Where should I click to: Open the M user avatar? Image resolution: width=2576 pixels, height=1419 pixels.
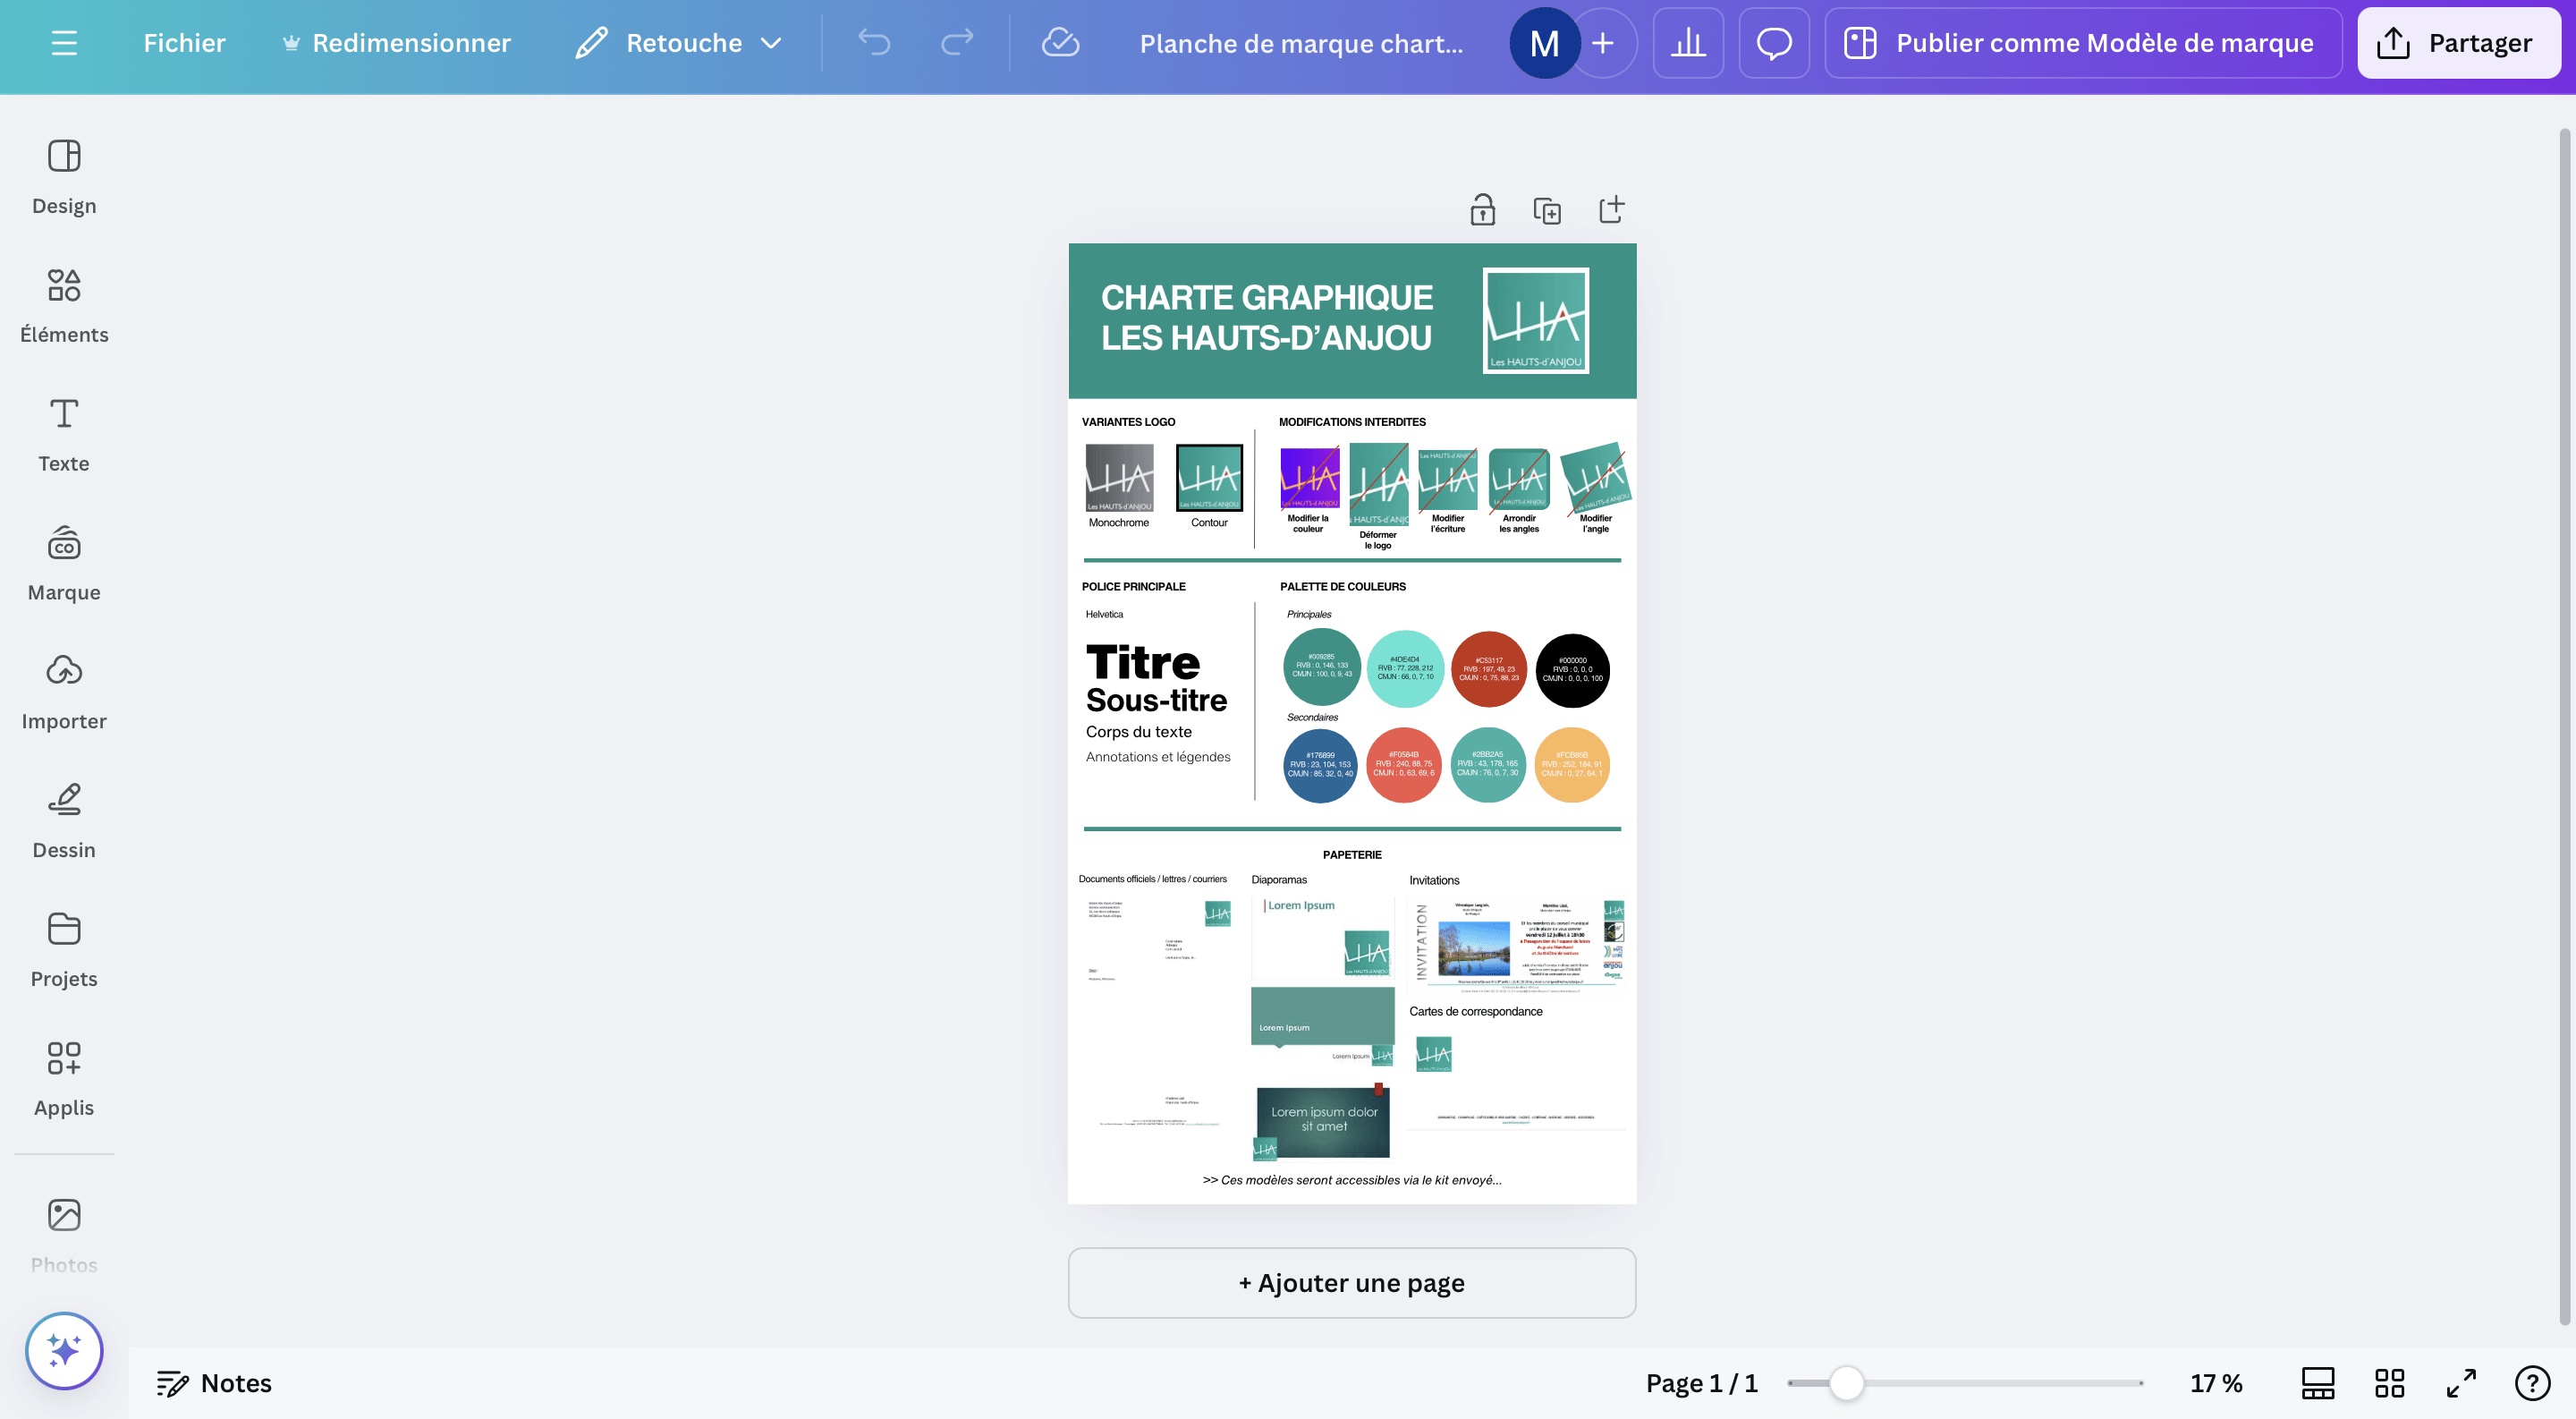pyautogui.click(x=1544, y=43)
